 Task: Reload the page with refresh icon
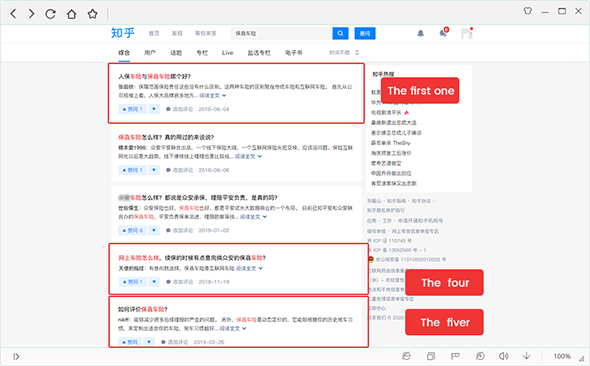(x=50, y=14)
